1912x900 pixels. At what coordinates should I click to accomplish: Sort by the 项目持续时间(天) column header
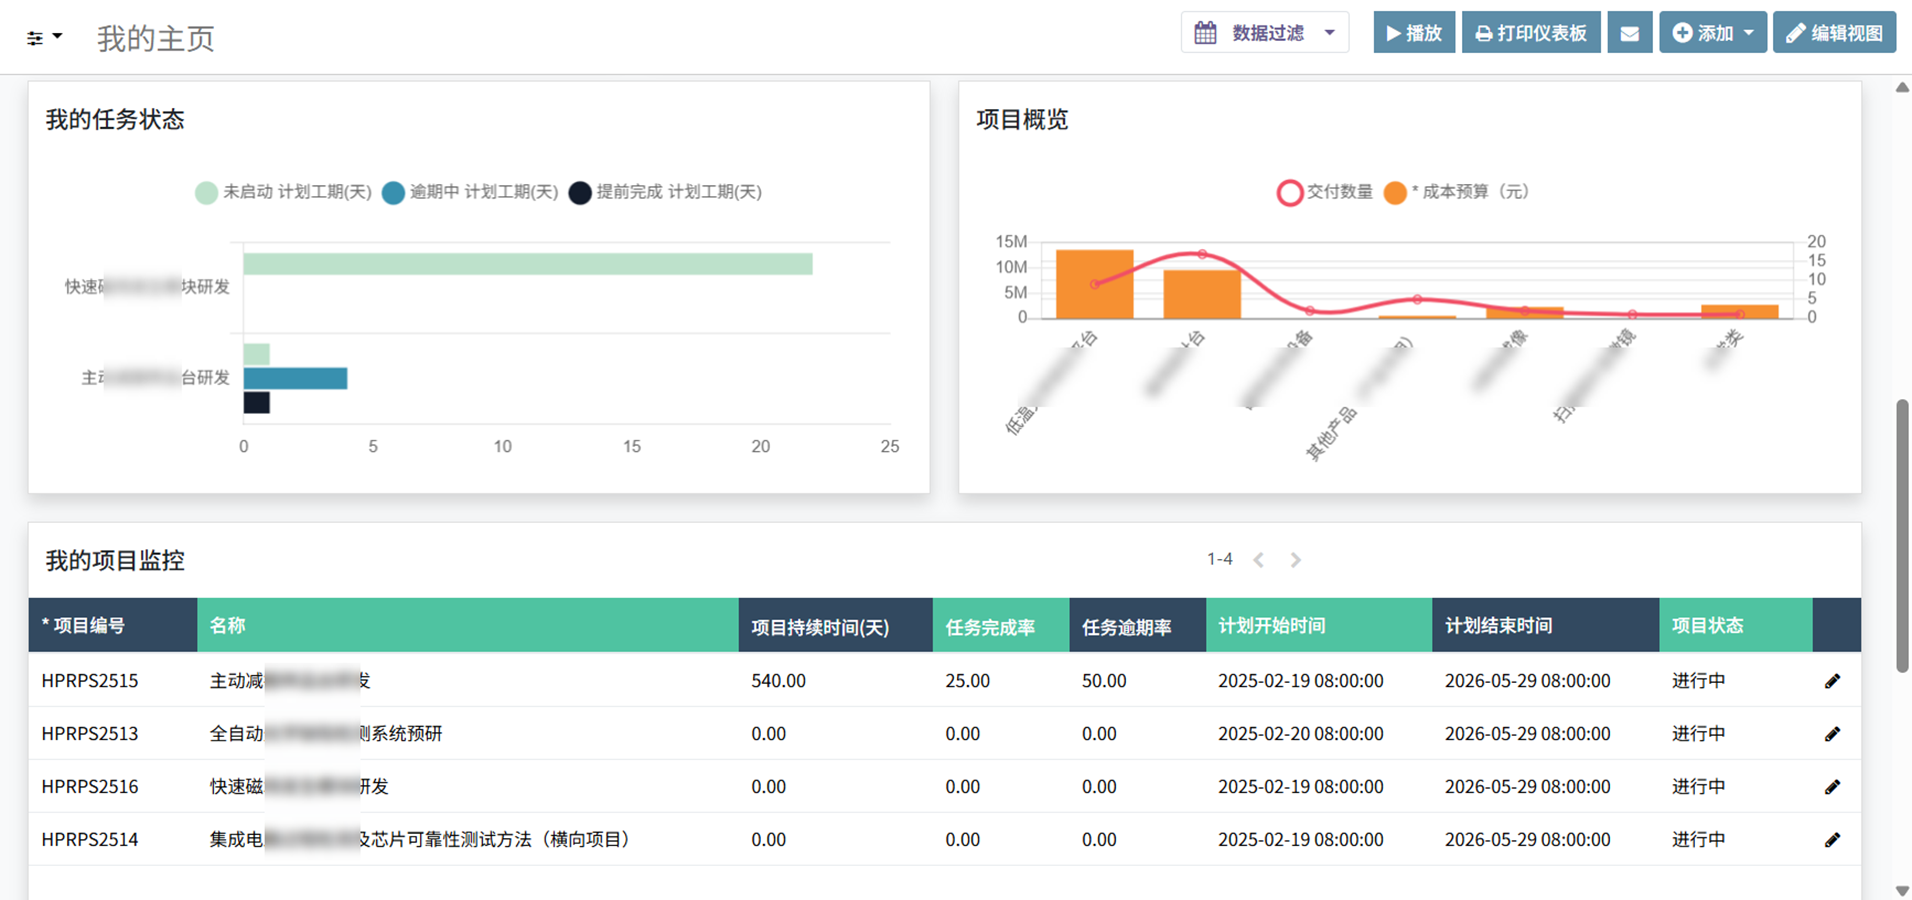(836, 625)
